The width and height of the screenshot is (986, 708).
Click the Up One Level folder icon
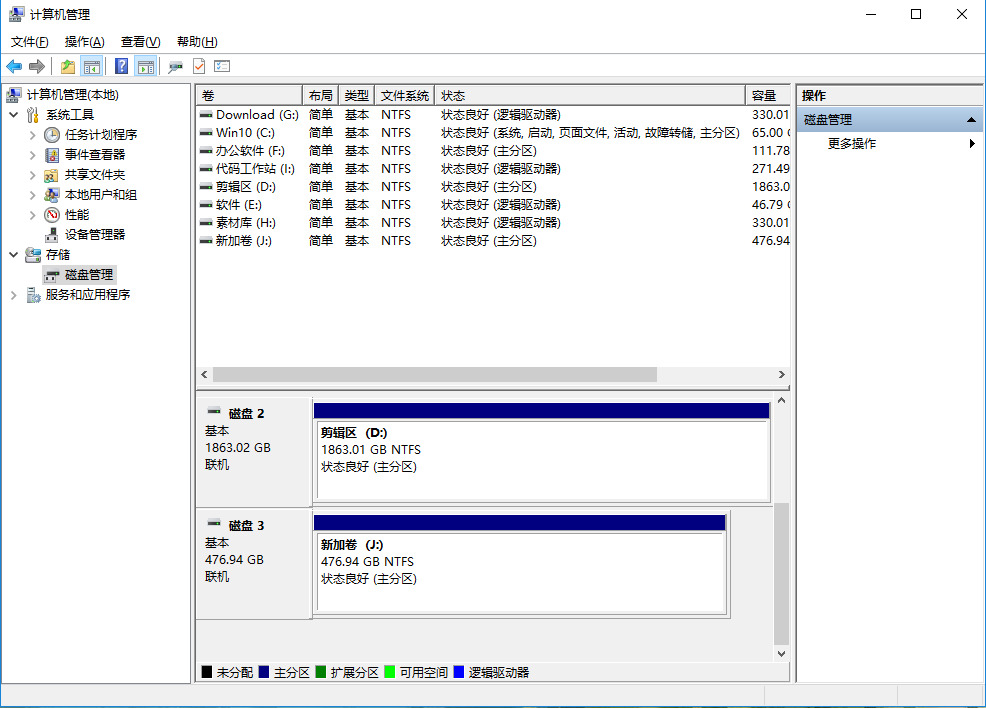coord(67,67)
